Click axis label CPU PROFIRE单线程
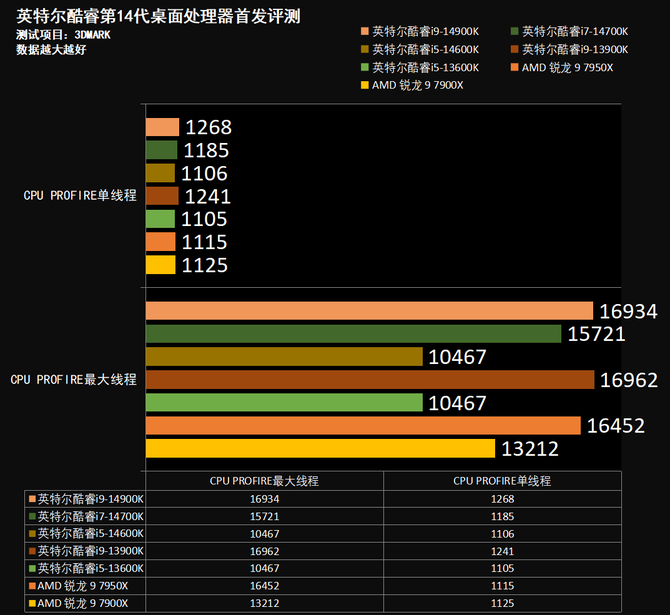This screenshot has height=615, width=670. [80, 195]
